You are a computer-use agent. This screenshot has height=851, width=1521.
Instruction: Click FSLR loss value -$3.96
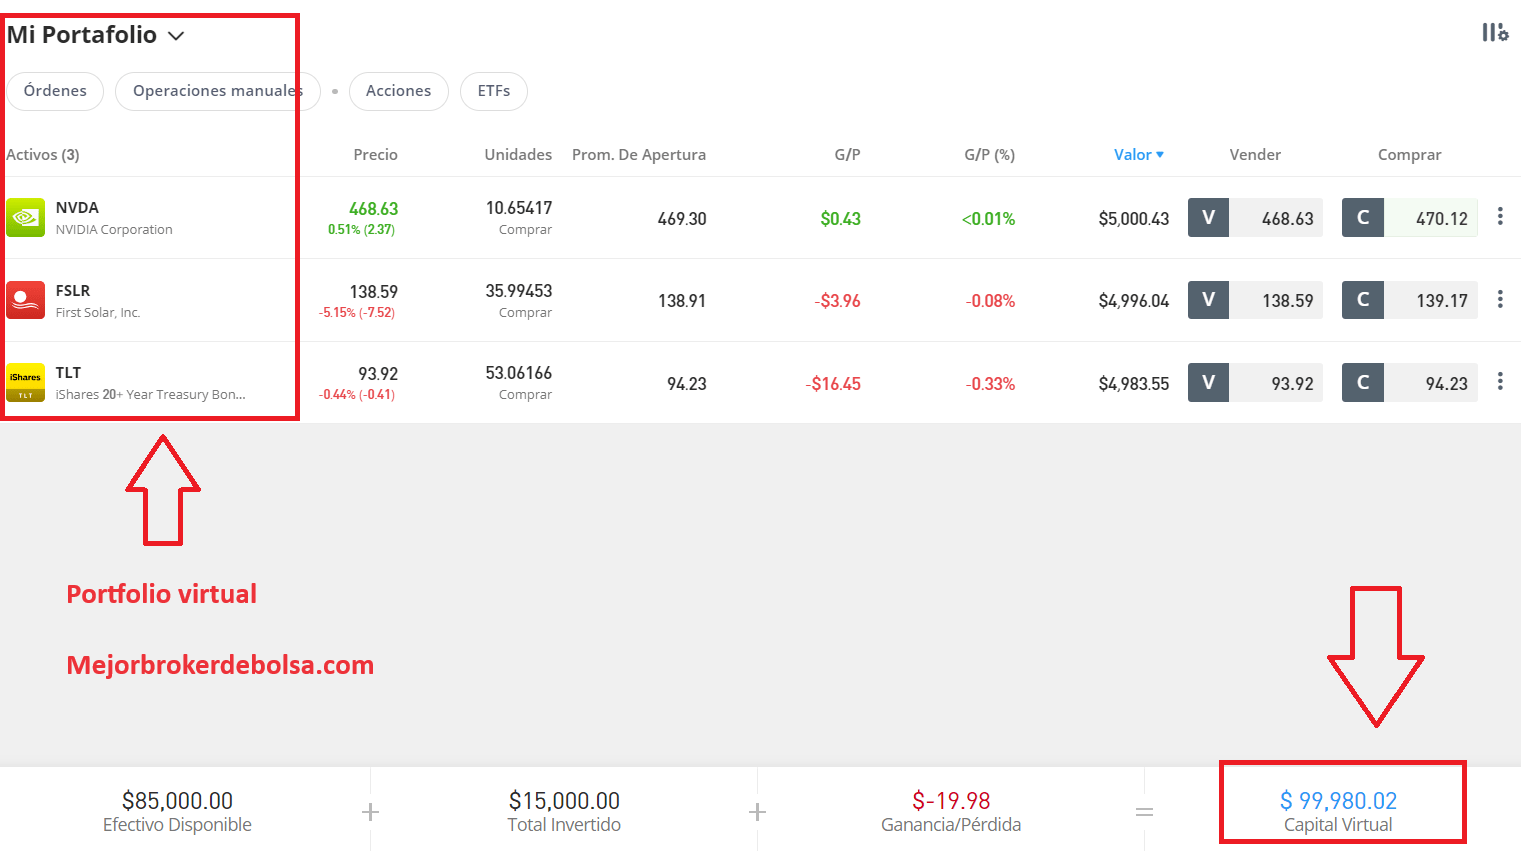point(837,301)
